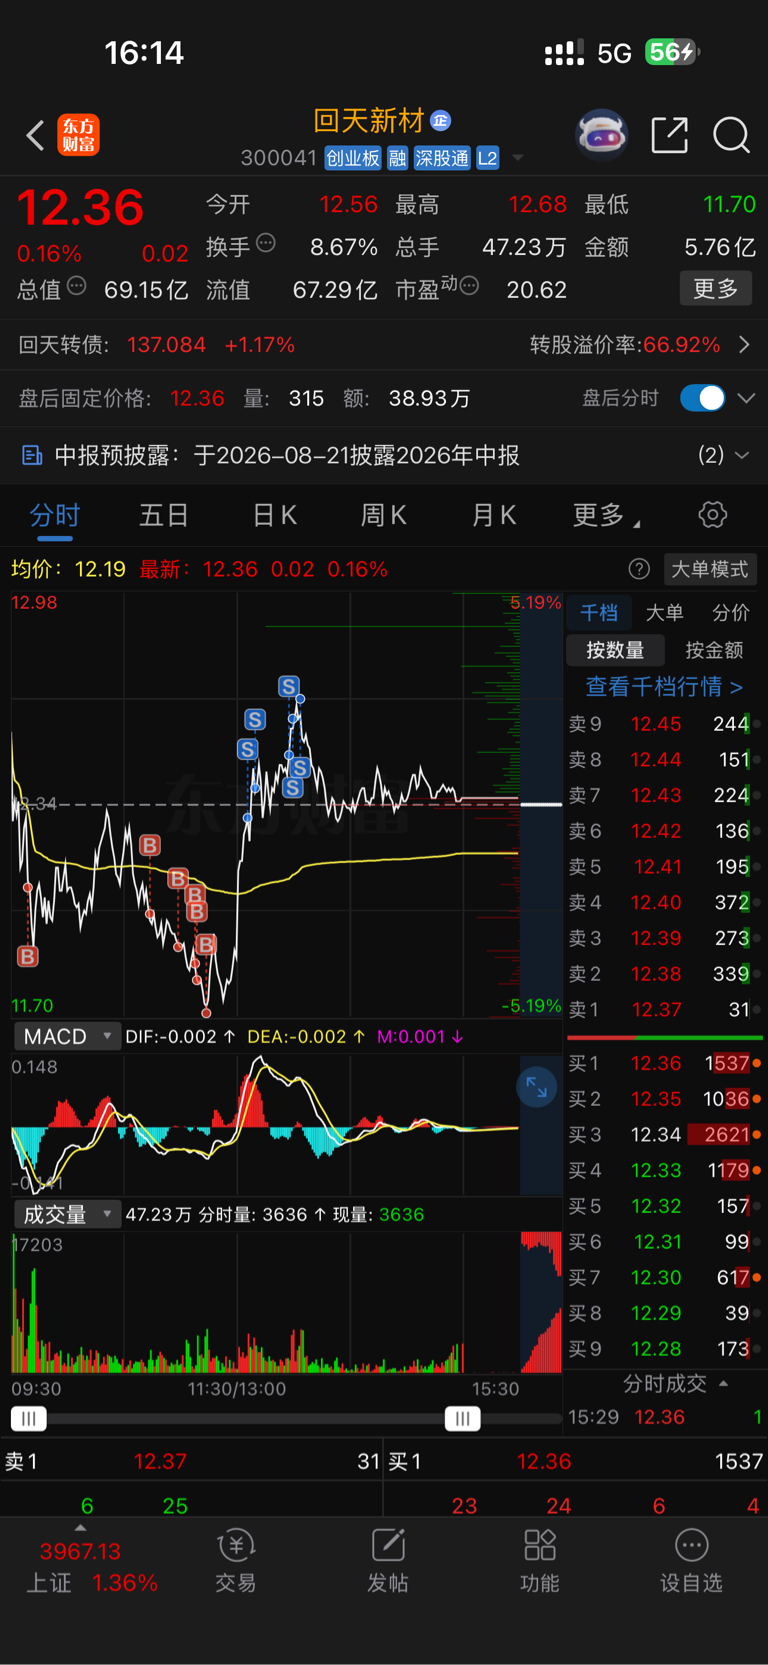Tap the 买1 12.36 order row
Viewport: 768px width, 1665px height.
click(x=664, y=1063)
